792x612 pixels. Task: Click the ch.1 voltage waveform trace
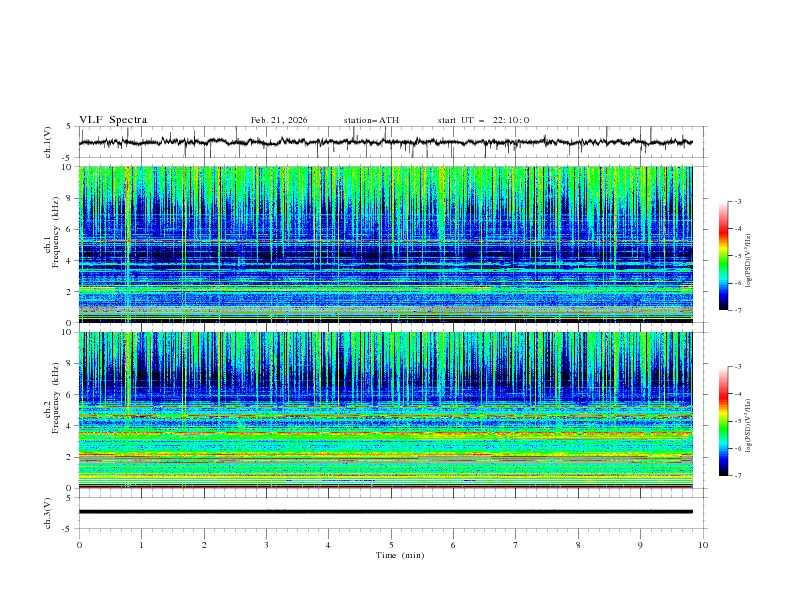click(x=385, y=142)
